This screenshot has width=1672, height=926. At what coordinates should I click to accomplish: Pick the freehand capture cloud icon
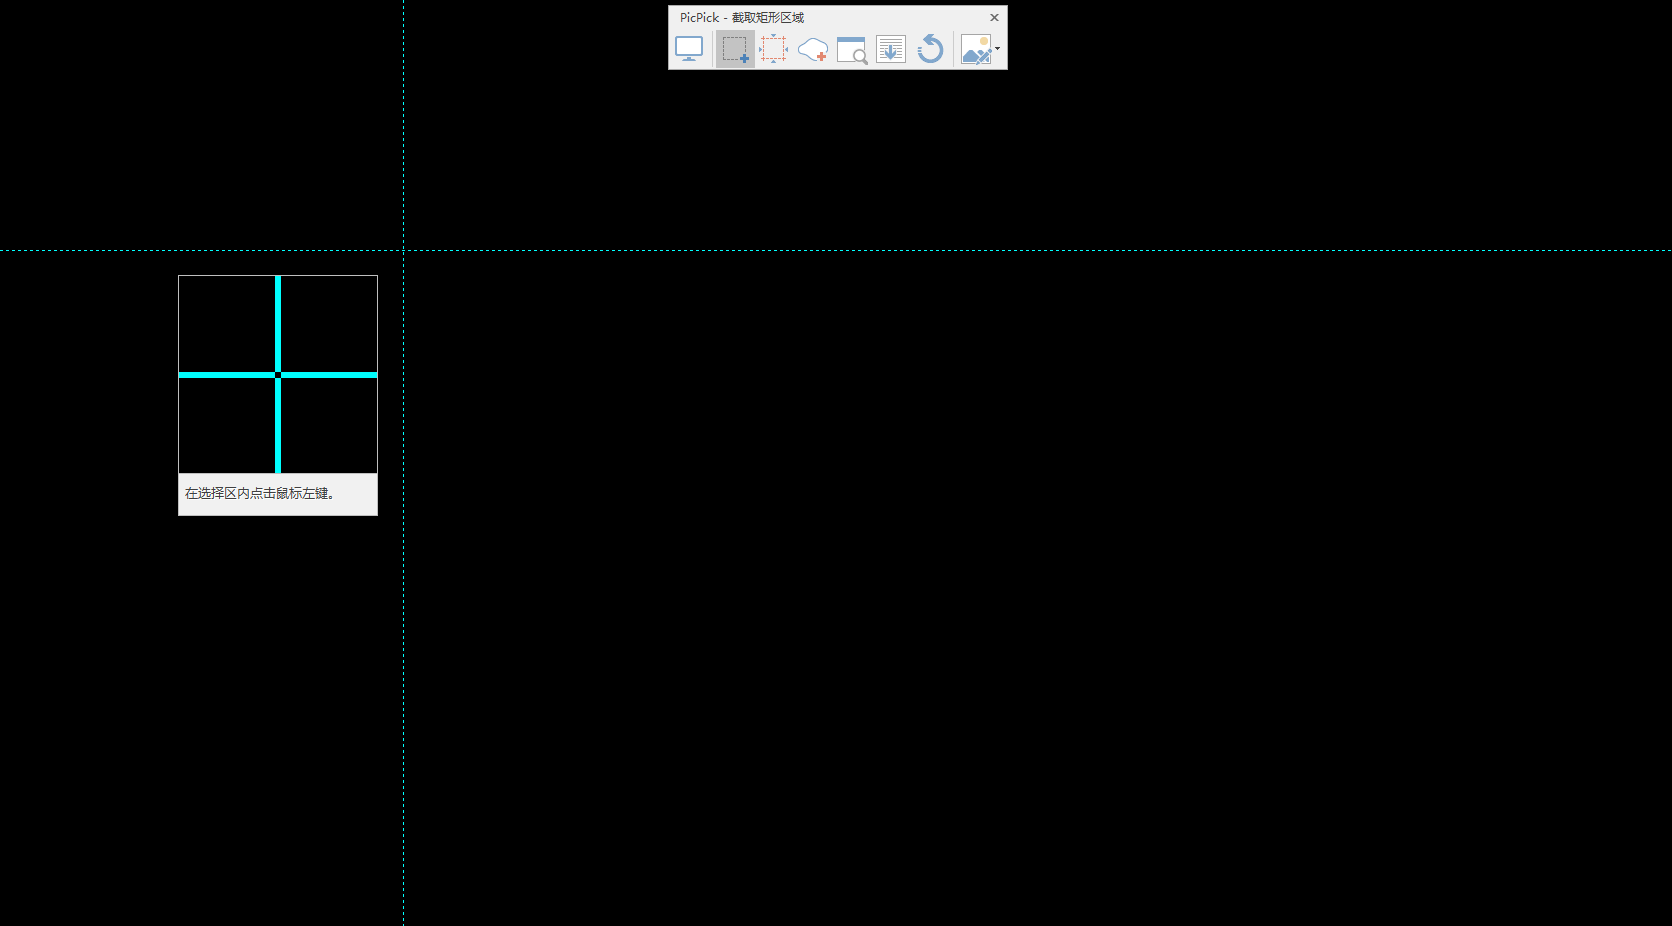tap(813, 49)
